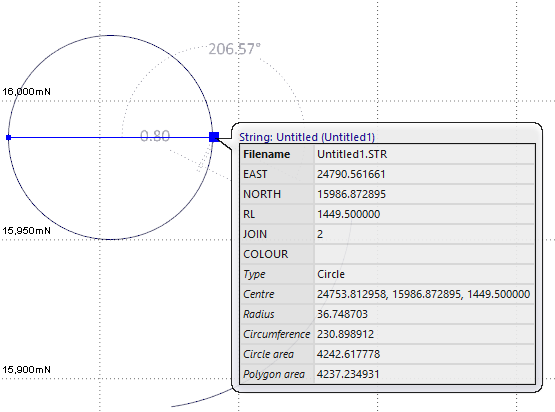Click the JOIN value cell showing 2
Screen dimensions: 555x412
point(424,234)
